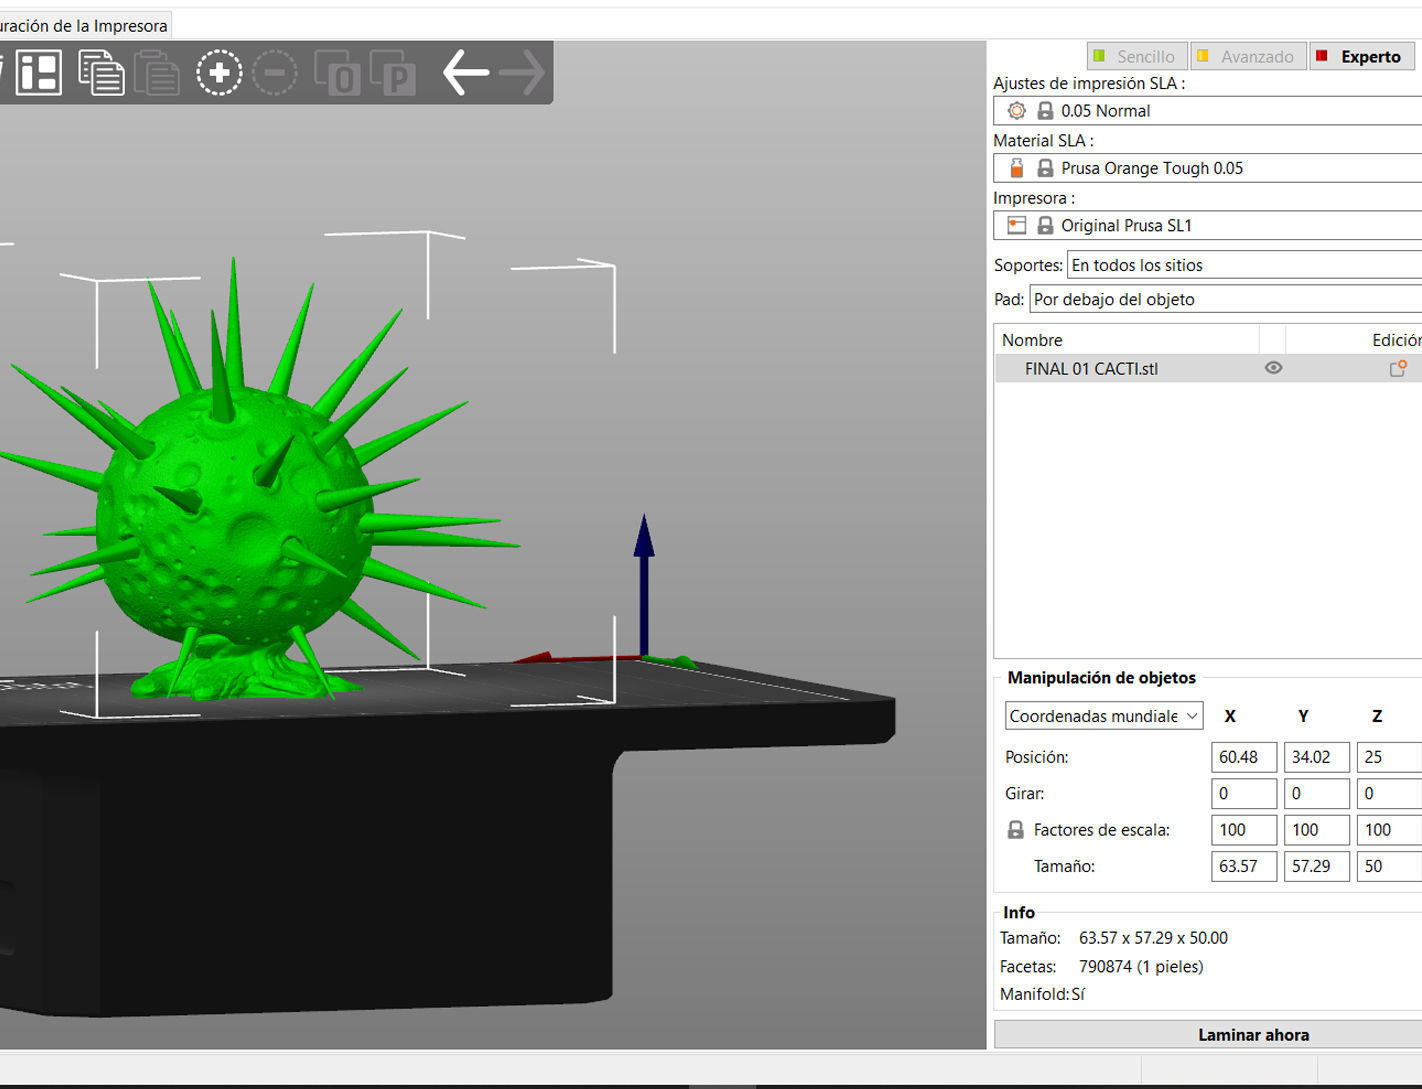This screenshot has width=1422, height=1089.
Task: Click the orange resin bottle icon
Action: point(1017,168)
